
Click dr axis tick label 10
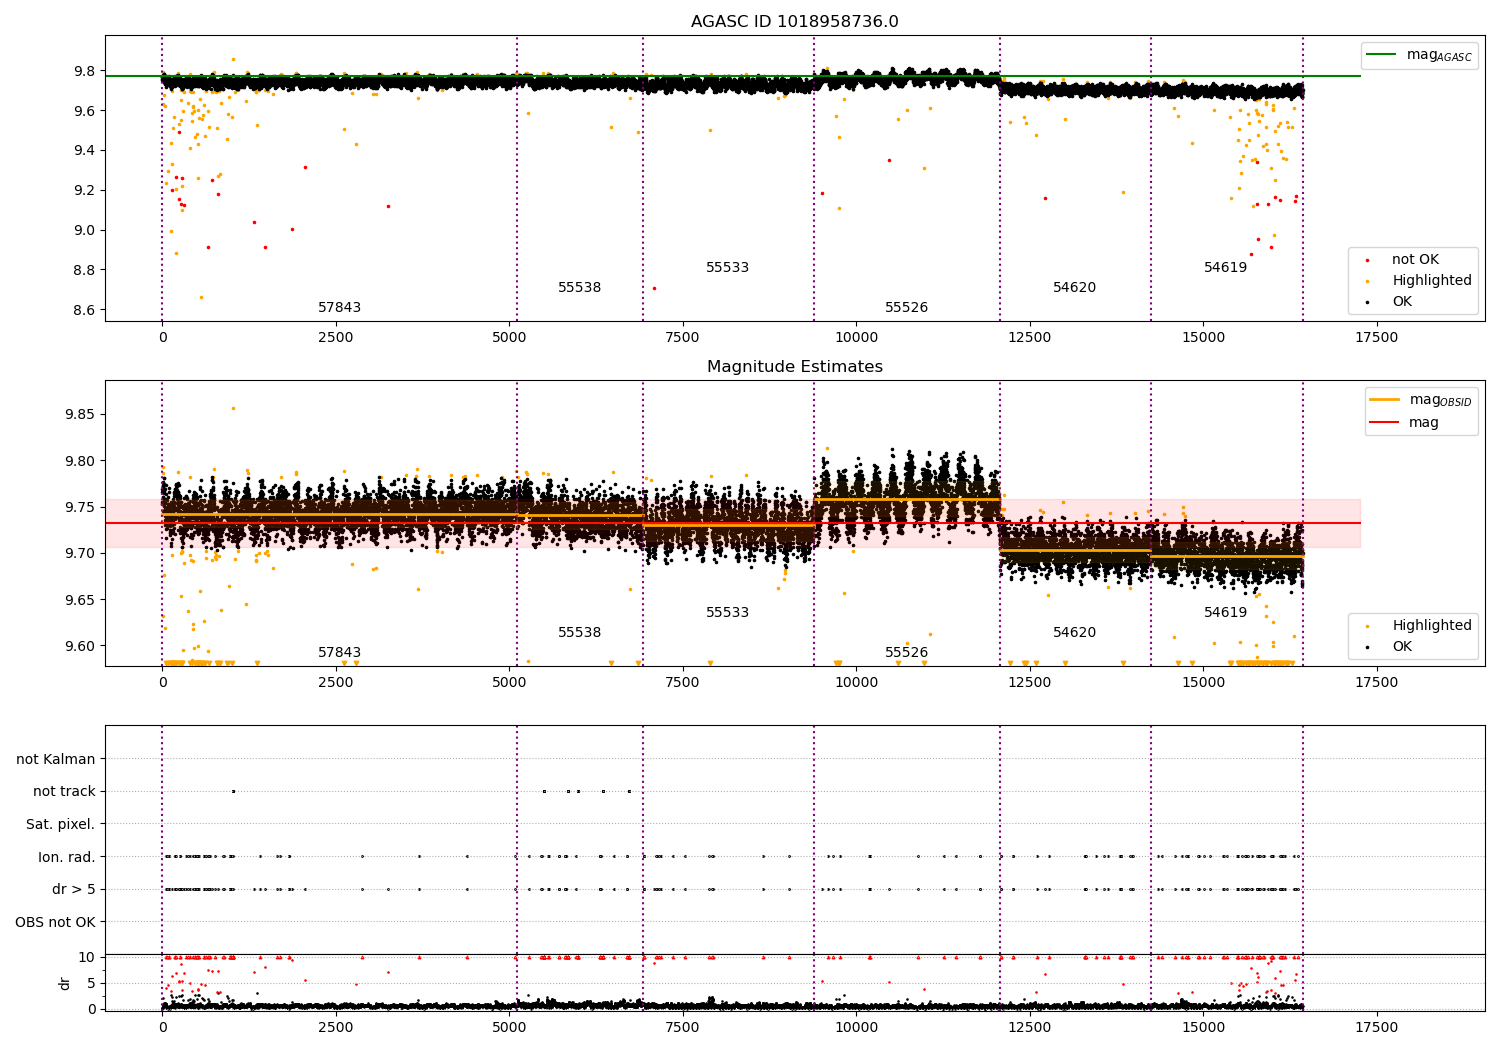coord(87,958)
